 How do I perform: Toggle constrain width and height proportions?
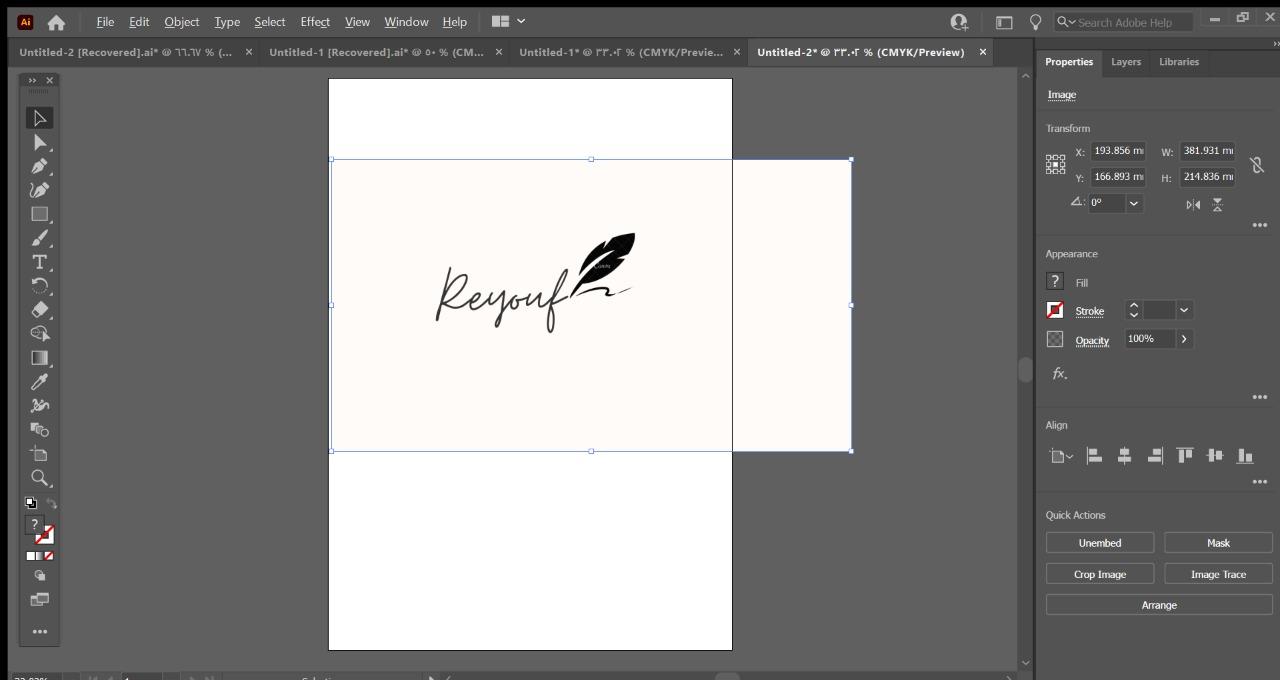pyautogui.click(x=1257, y=165)
